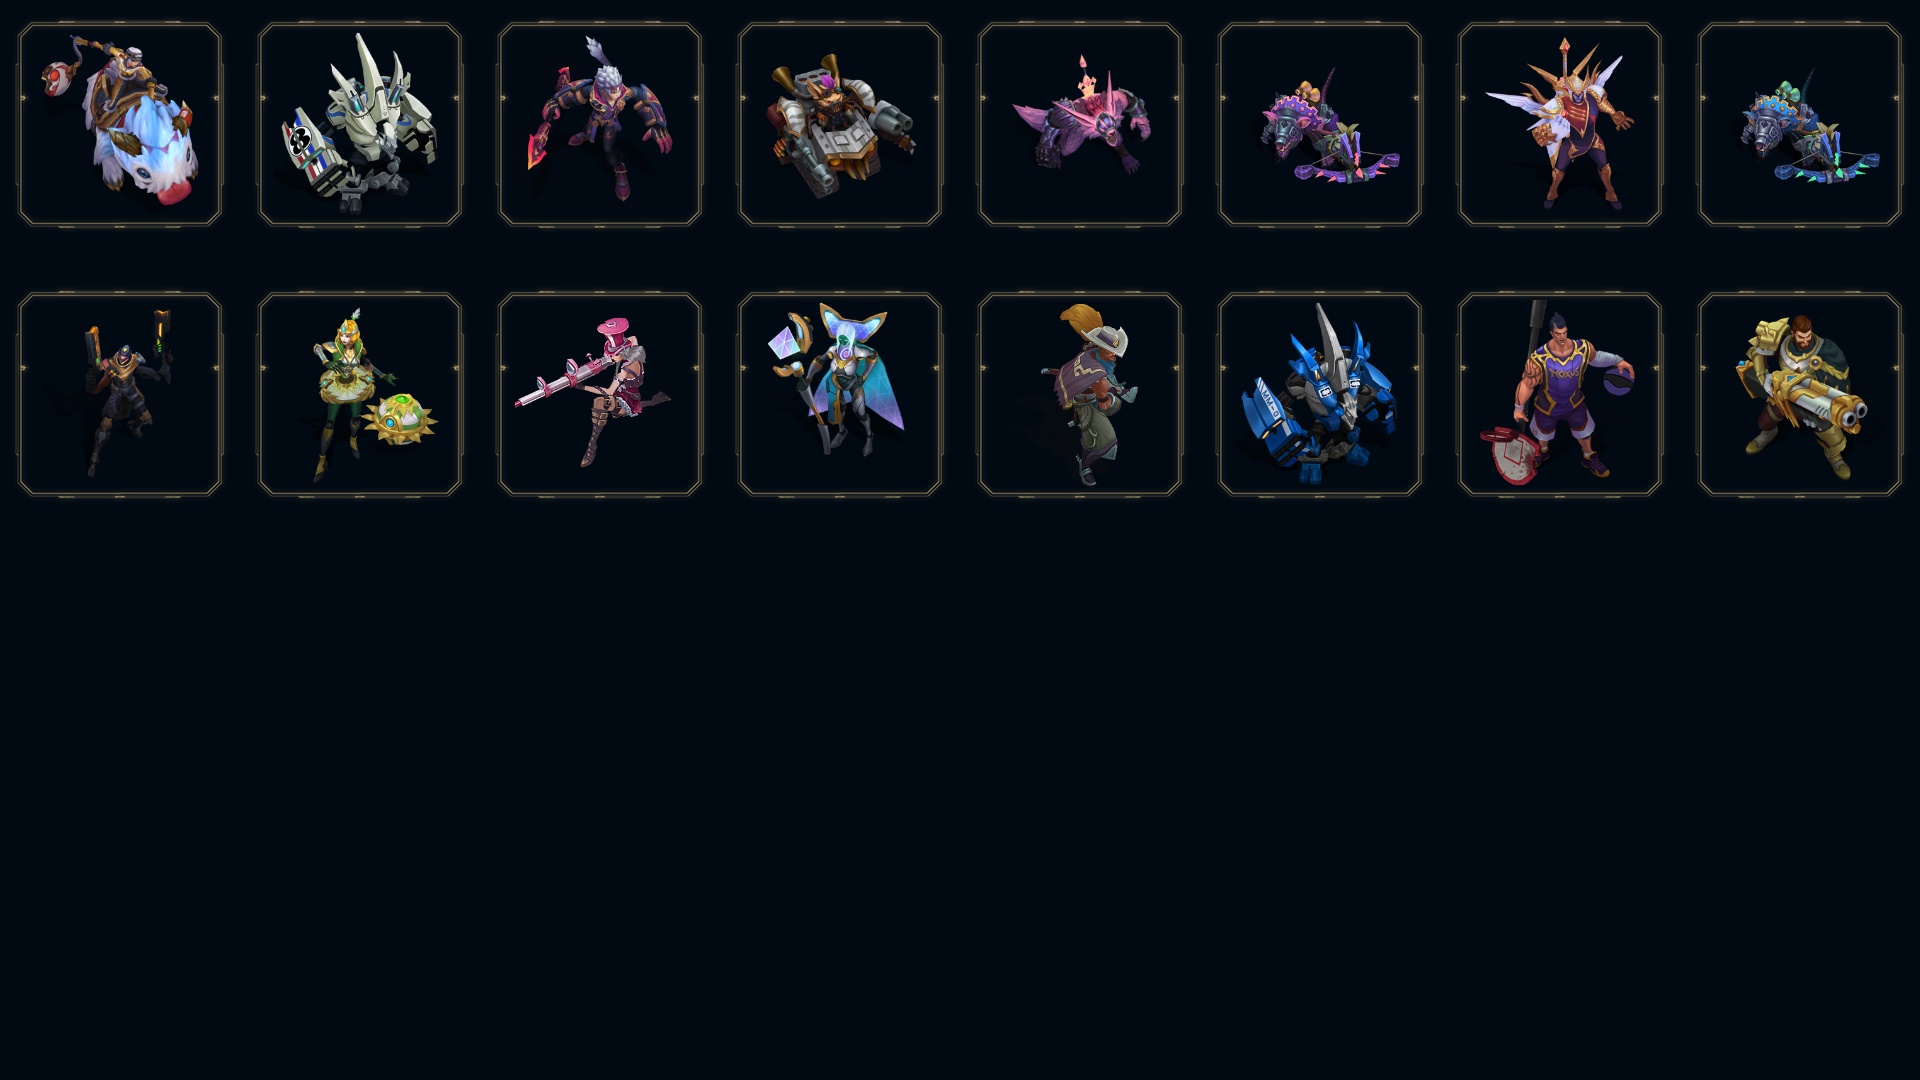Click the golden spiked ball beside green girl
Screen dimensions: 1920x1080
400,420
